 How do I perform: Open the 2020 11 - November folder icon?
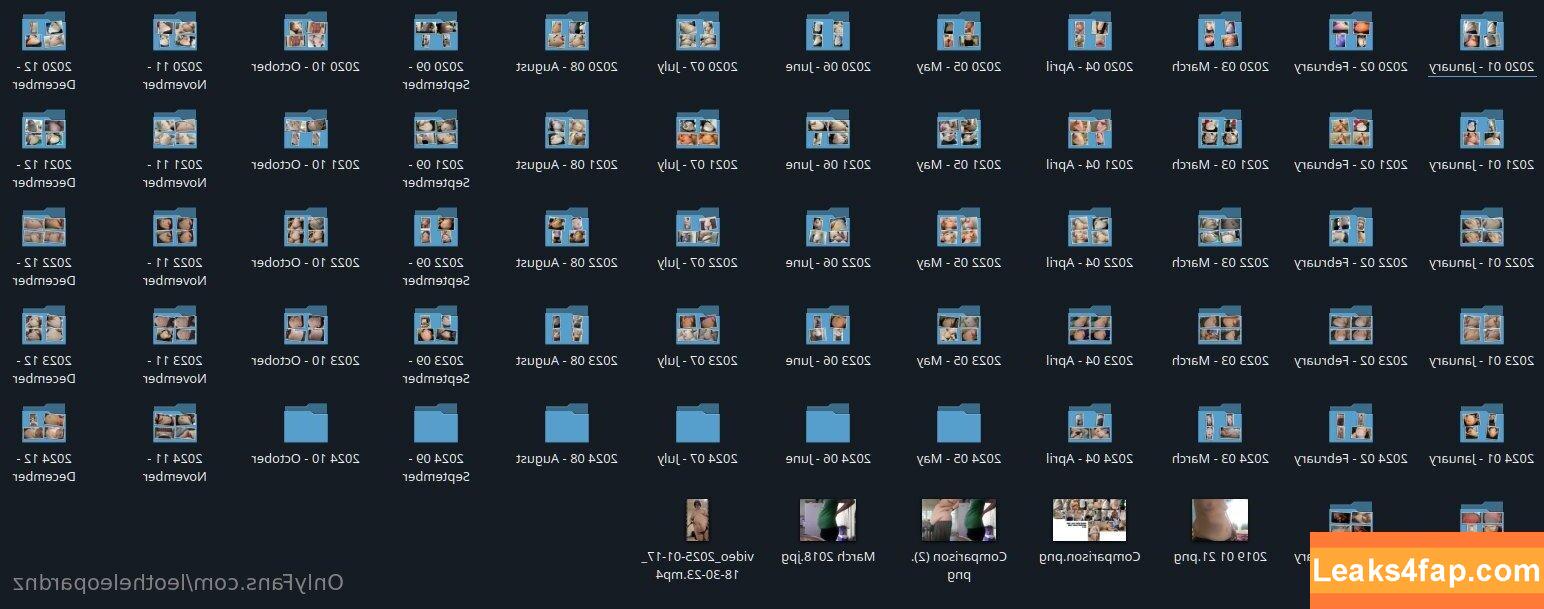coord(175,32)
